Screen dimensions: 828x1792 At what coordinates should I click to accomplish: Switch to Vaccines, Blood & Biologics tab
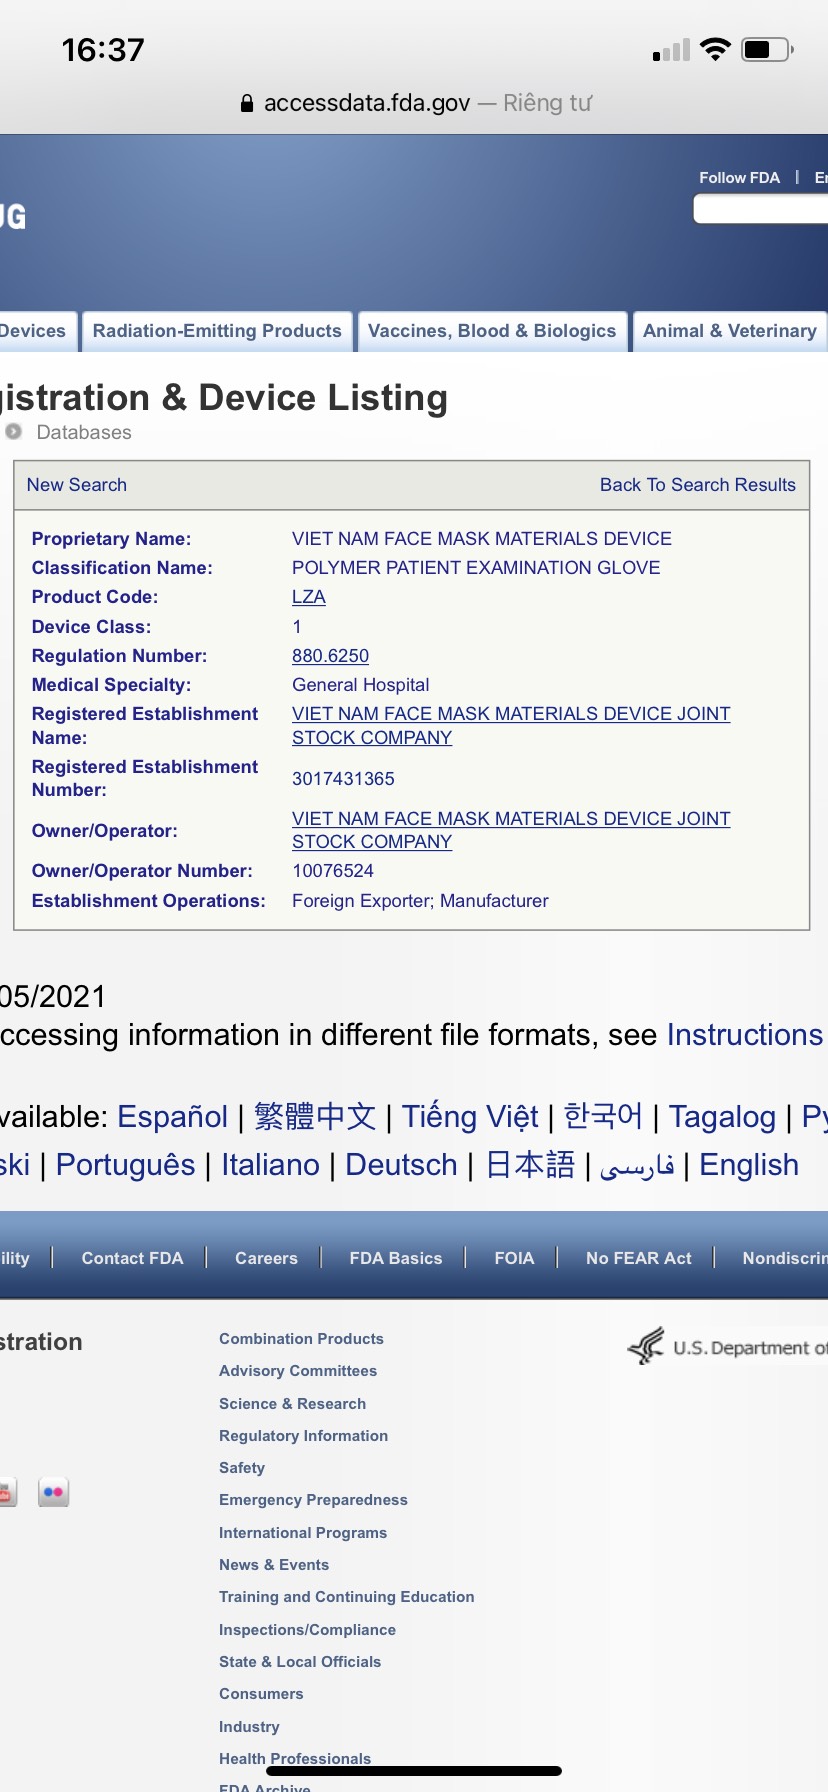(492, 331)
